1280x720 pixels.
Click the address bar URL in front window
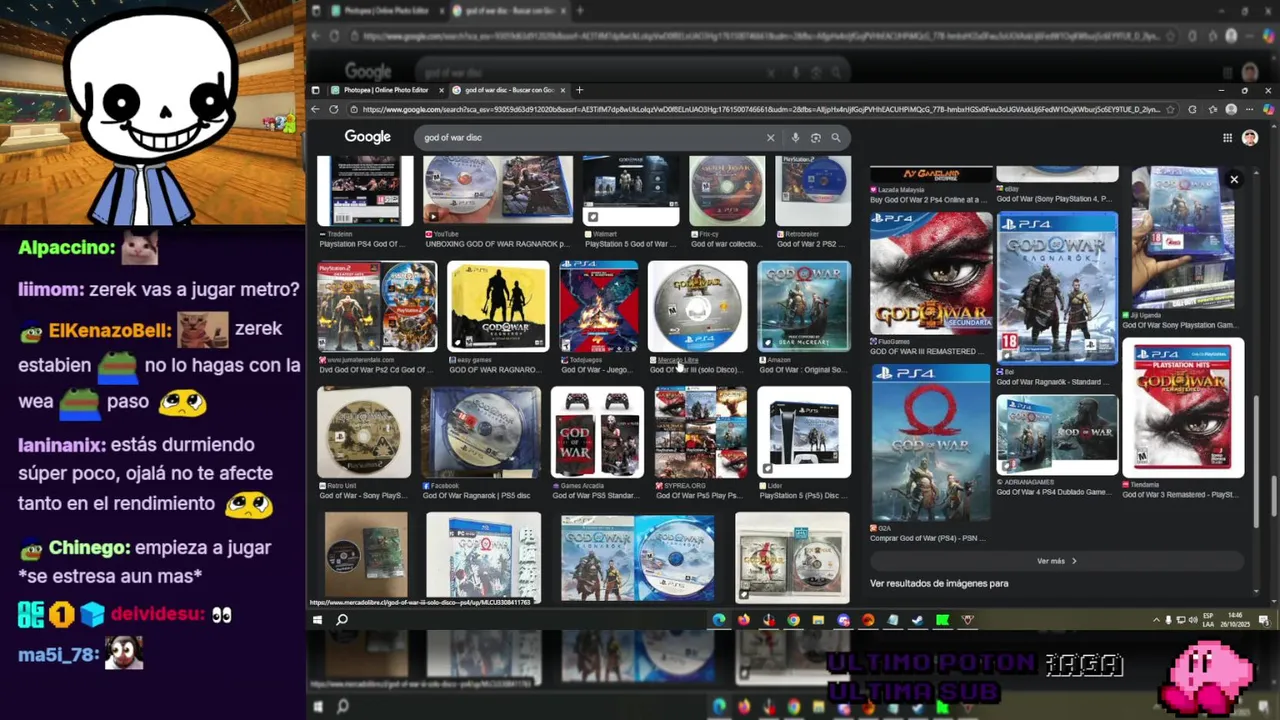point(760,109)
